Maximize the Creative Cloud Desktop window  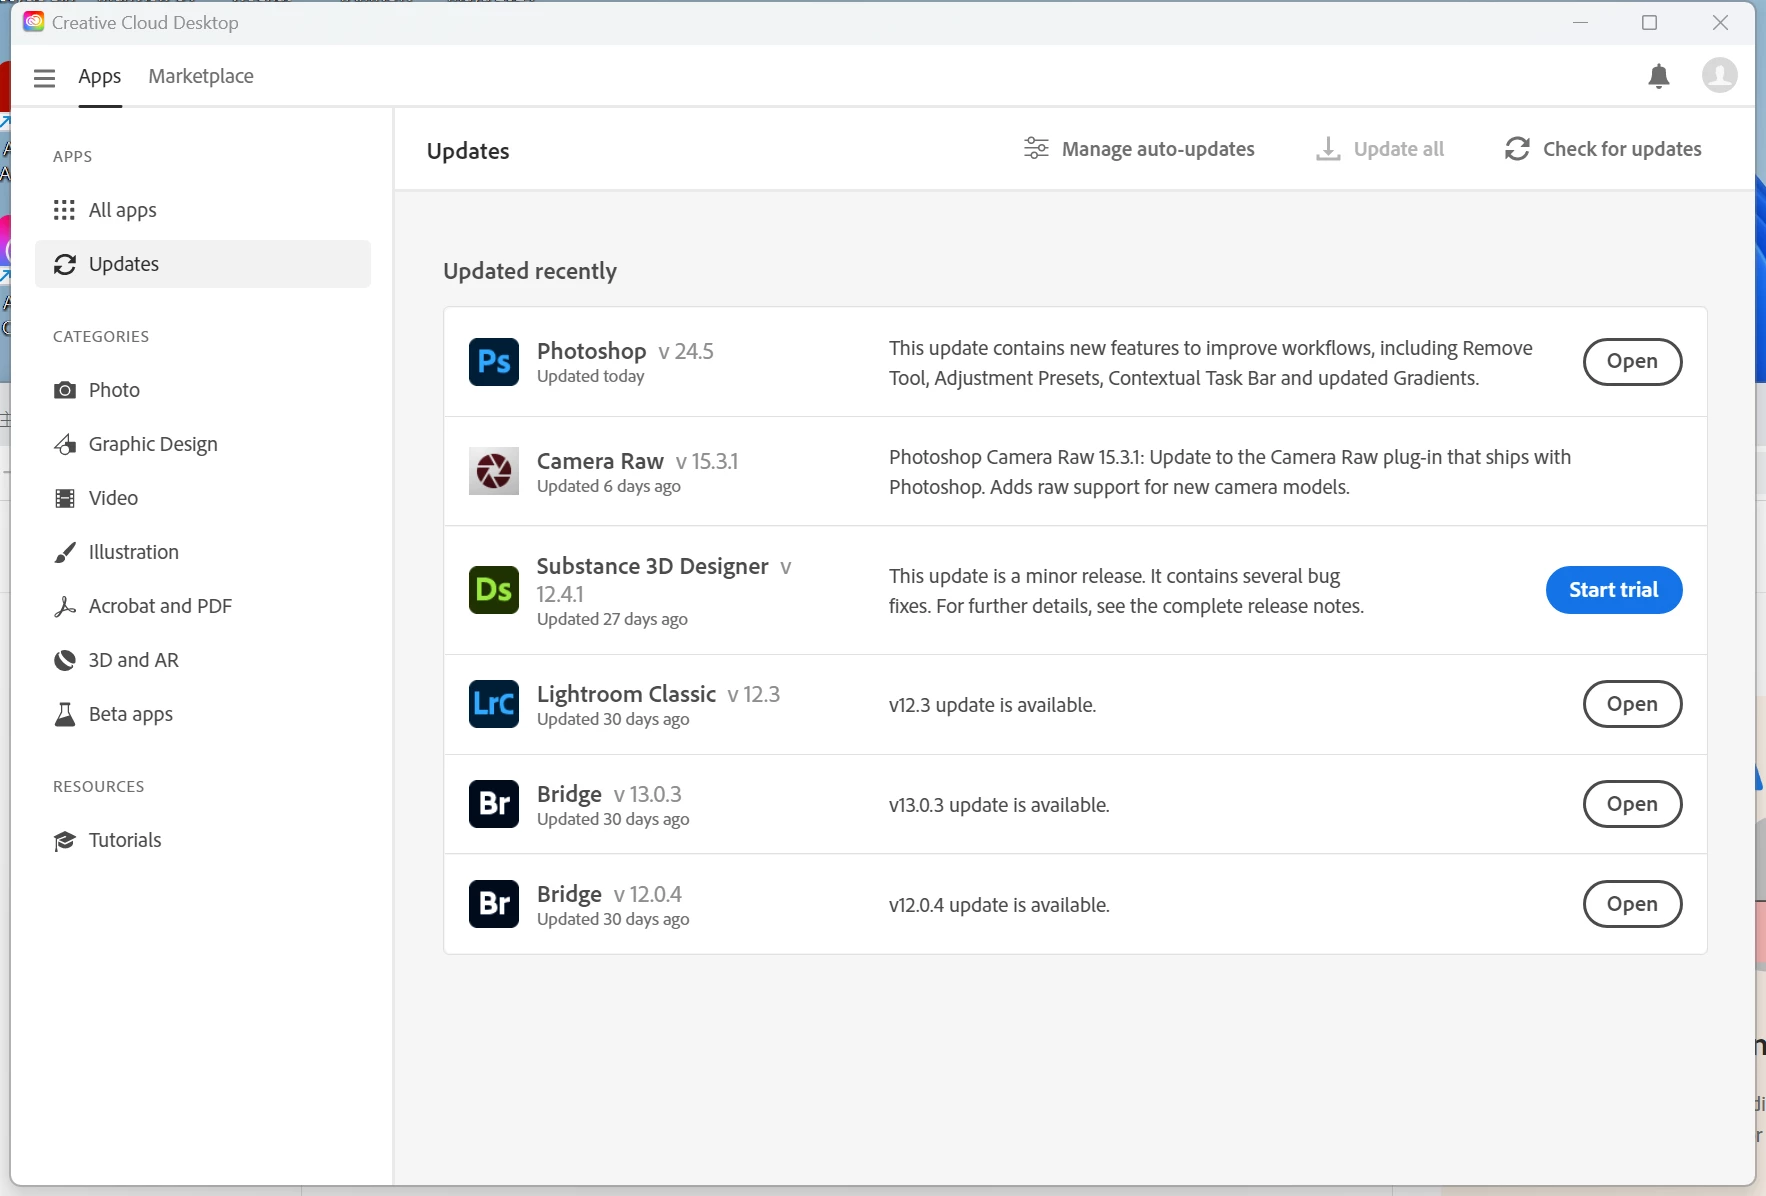1650,22
